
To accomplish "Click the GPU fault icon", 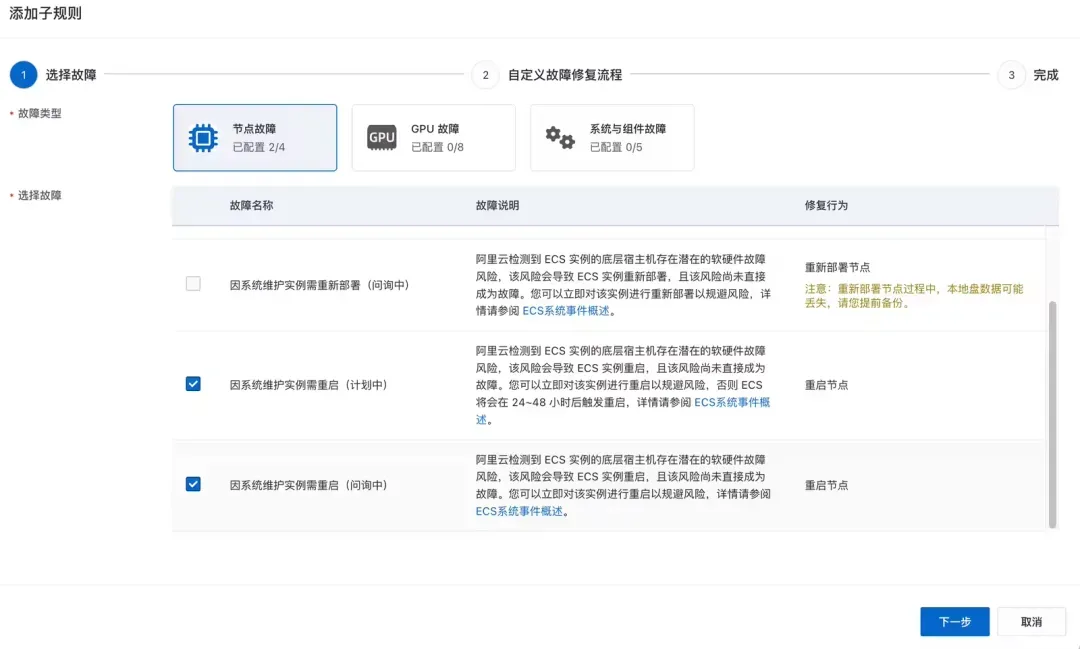I will point(382,137).
